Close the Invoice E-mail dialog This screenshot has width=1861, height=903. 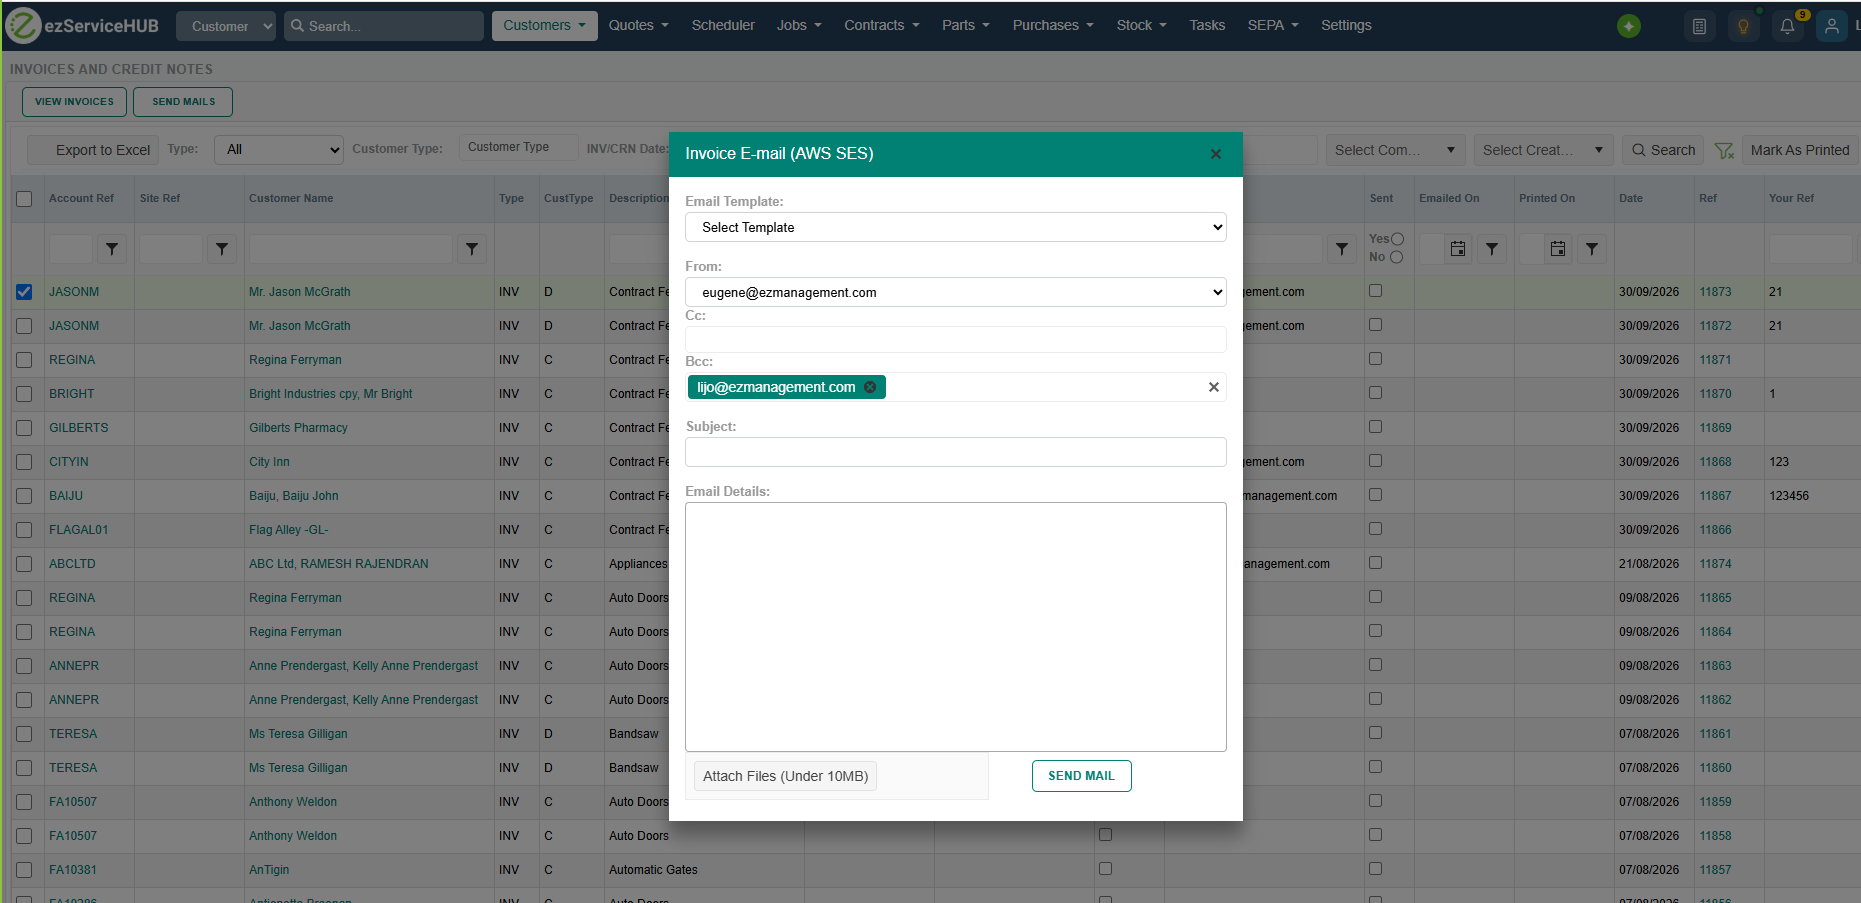(1216, 154)
